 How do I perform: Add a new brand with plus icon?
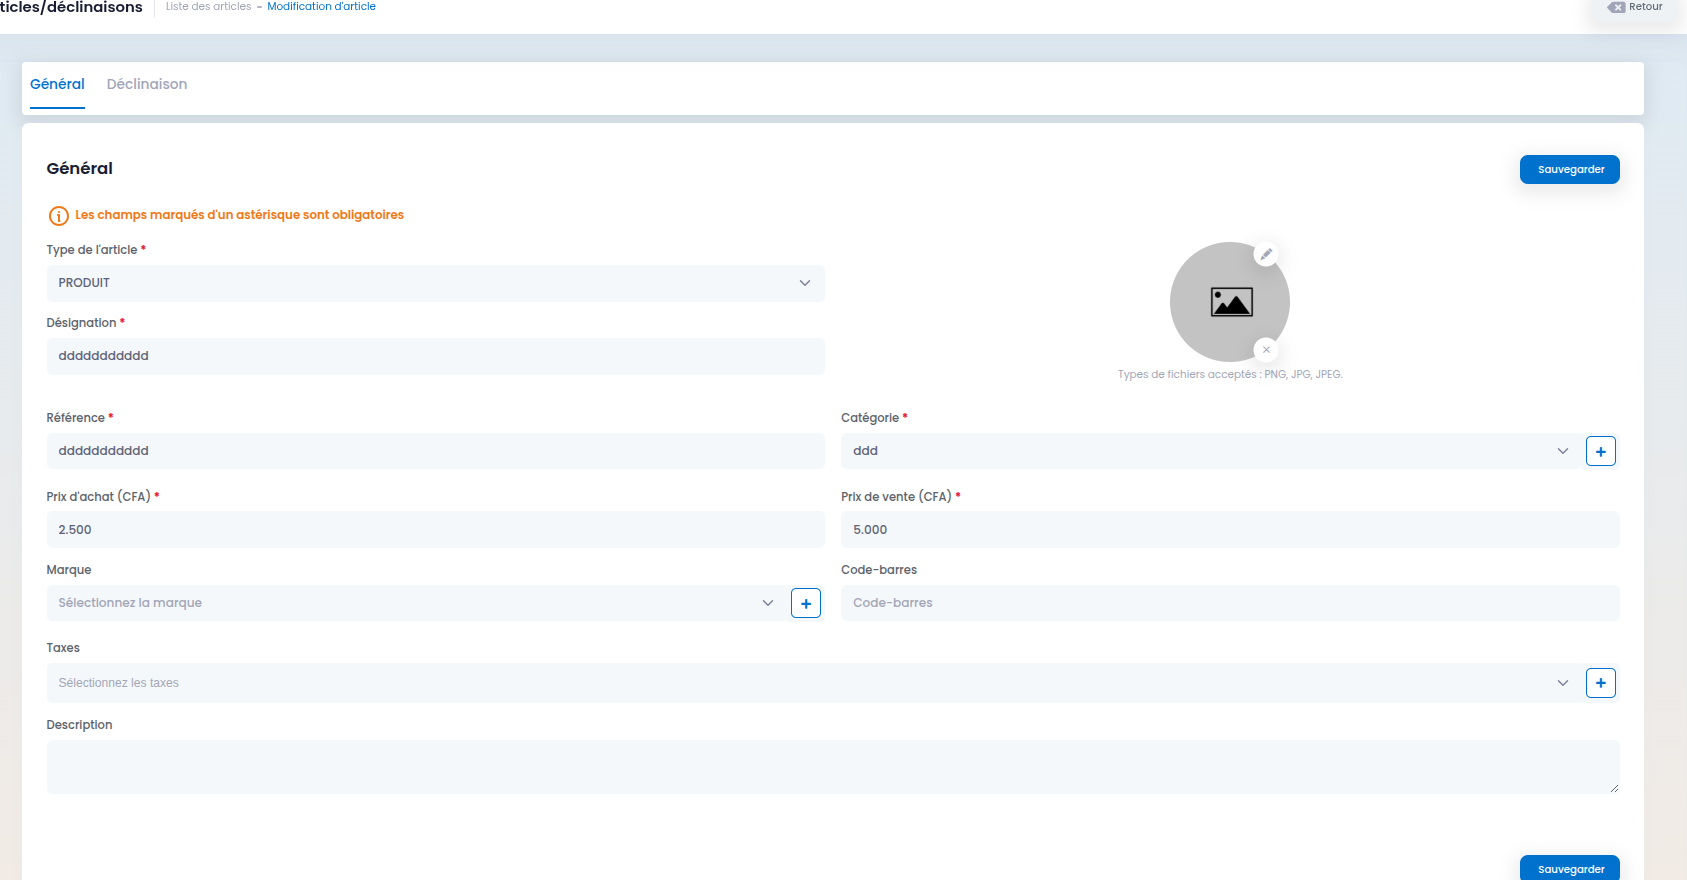pyautogui.click(x=805, y=603)
